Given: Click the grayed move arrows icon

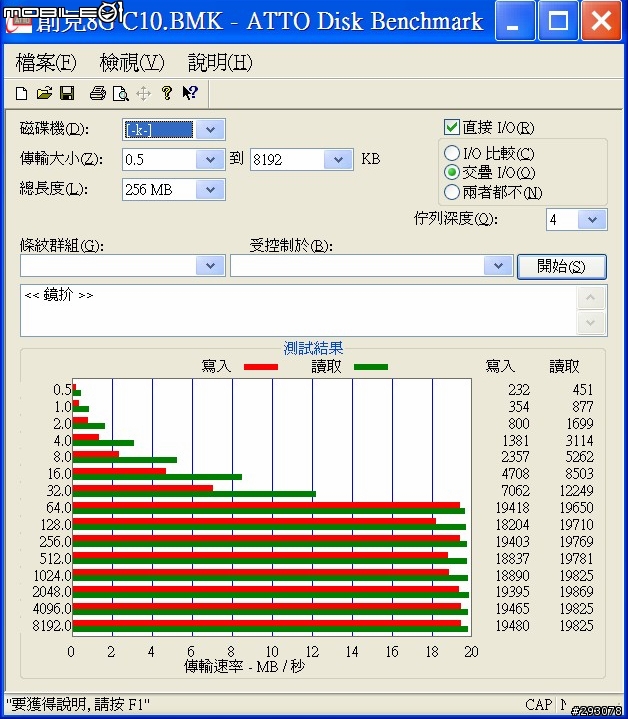Looking at the screenshot, I should [x=143, y=94].
